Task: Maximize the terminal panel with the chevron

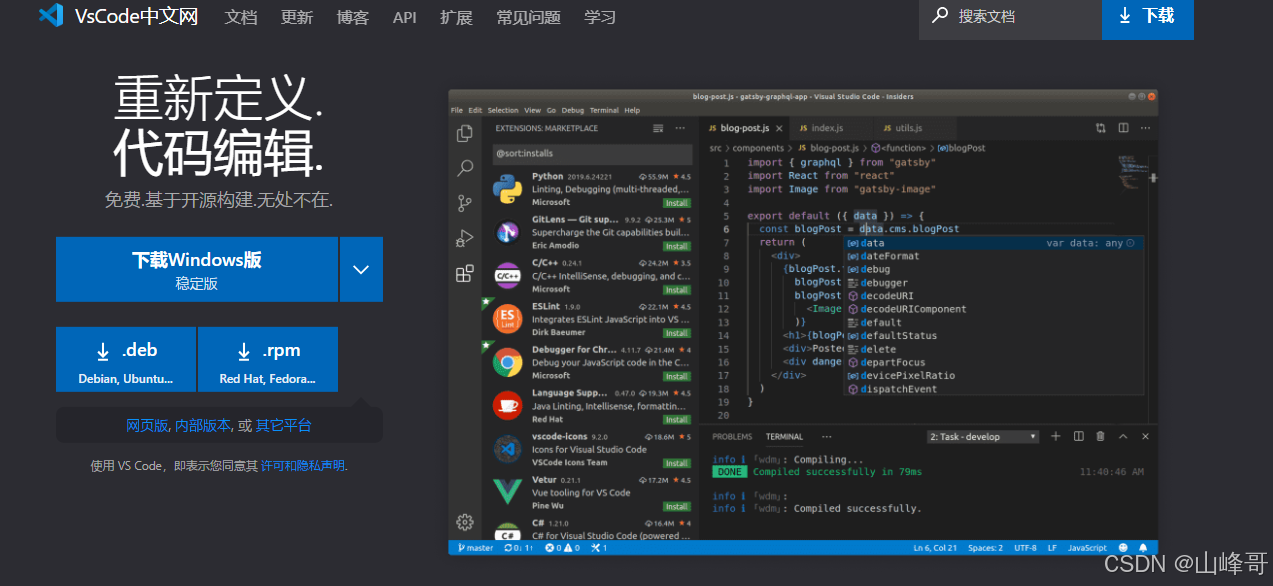Action: click(1124, 436)
